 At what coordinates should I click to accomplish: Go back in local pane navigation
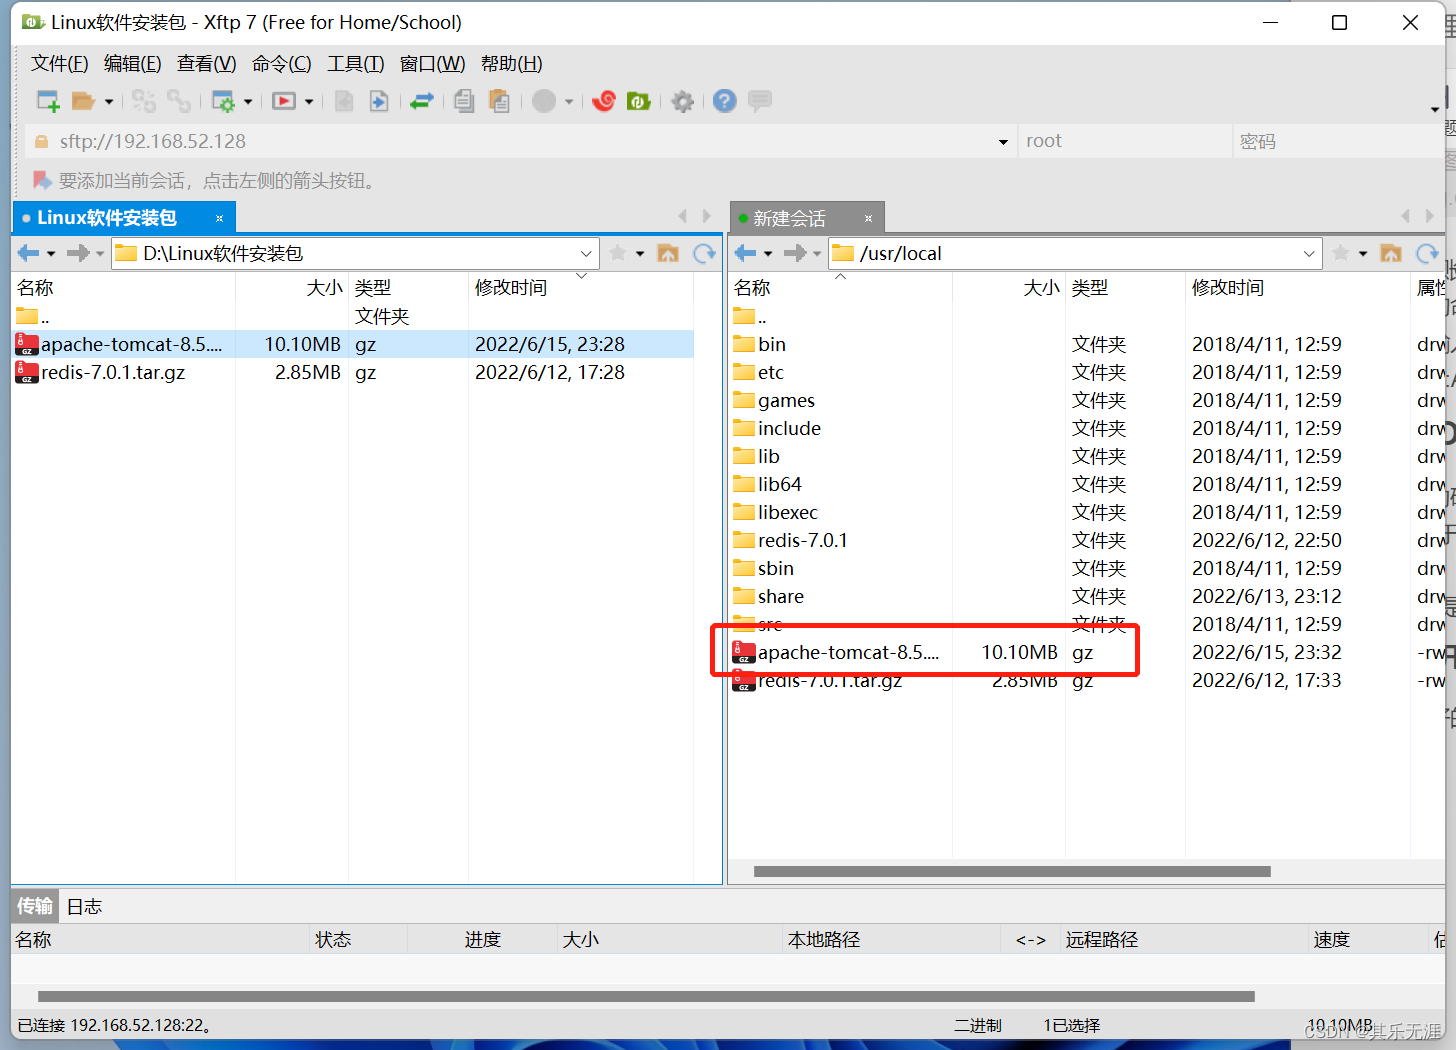coord(29,254)
